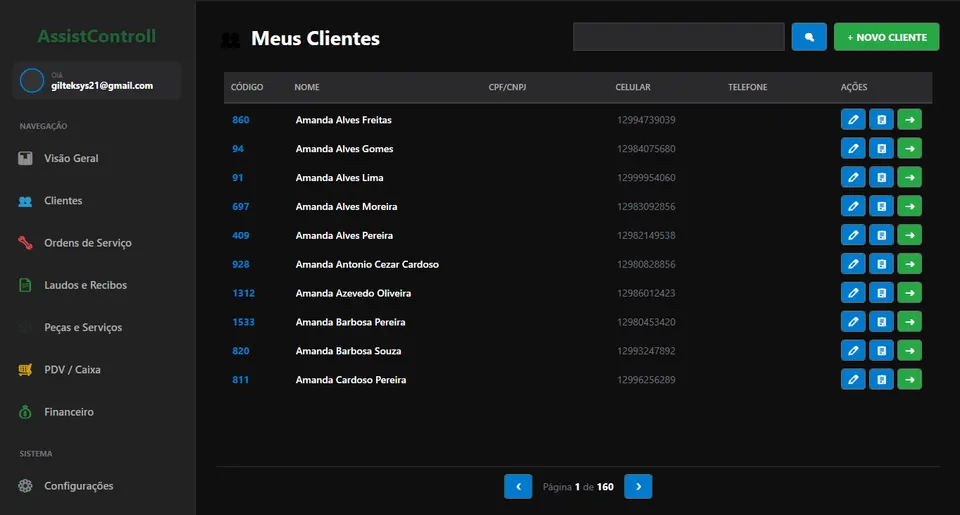Click client code 697
Image resolution: width=960 pixels, height=515 pixels.
click(x=241, y=206)
